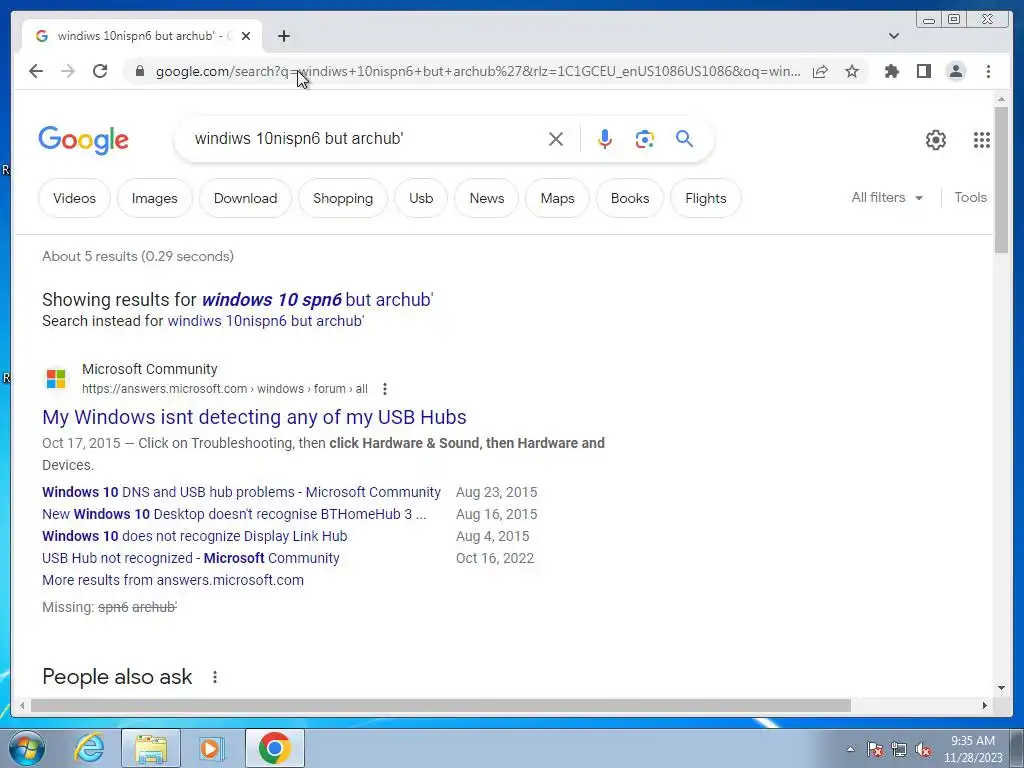Select Chrome in the taskbar
The image size is (1024, 768).
tap(274, 748)
